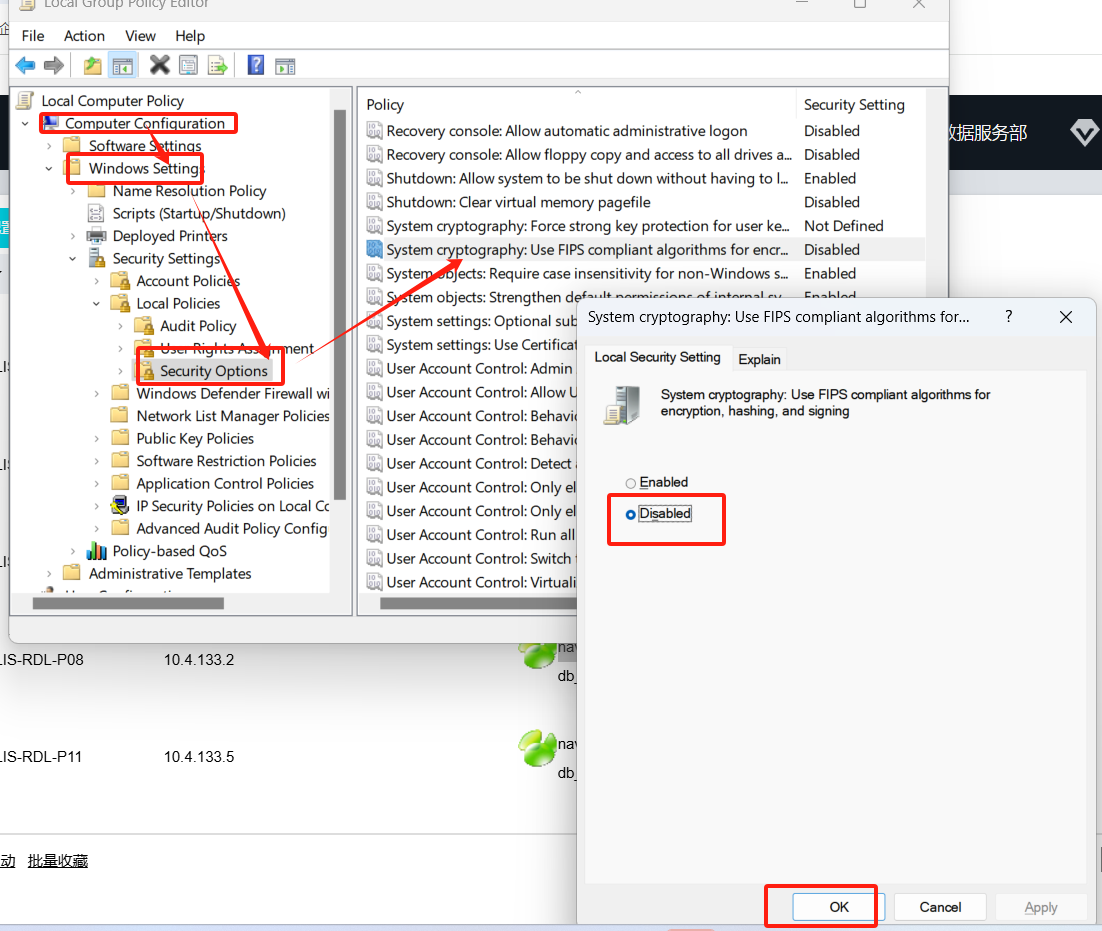This screenshot has height=931, width=1102.
Task: Click the disabled Apply button
Action: pyautogui.click(x=1041, y=907)
